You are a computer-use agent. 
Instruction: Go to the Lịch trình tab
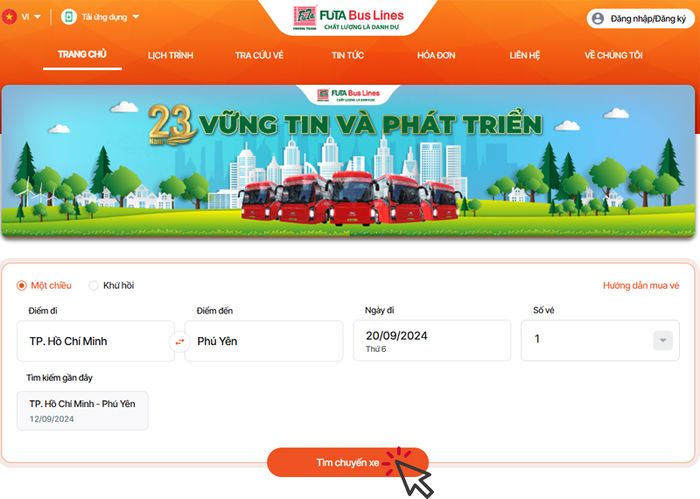point(171,55)
